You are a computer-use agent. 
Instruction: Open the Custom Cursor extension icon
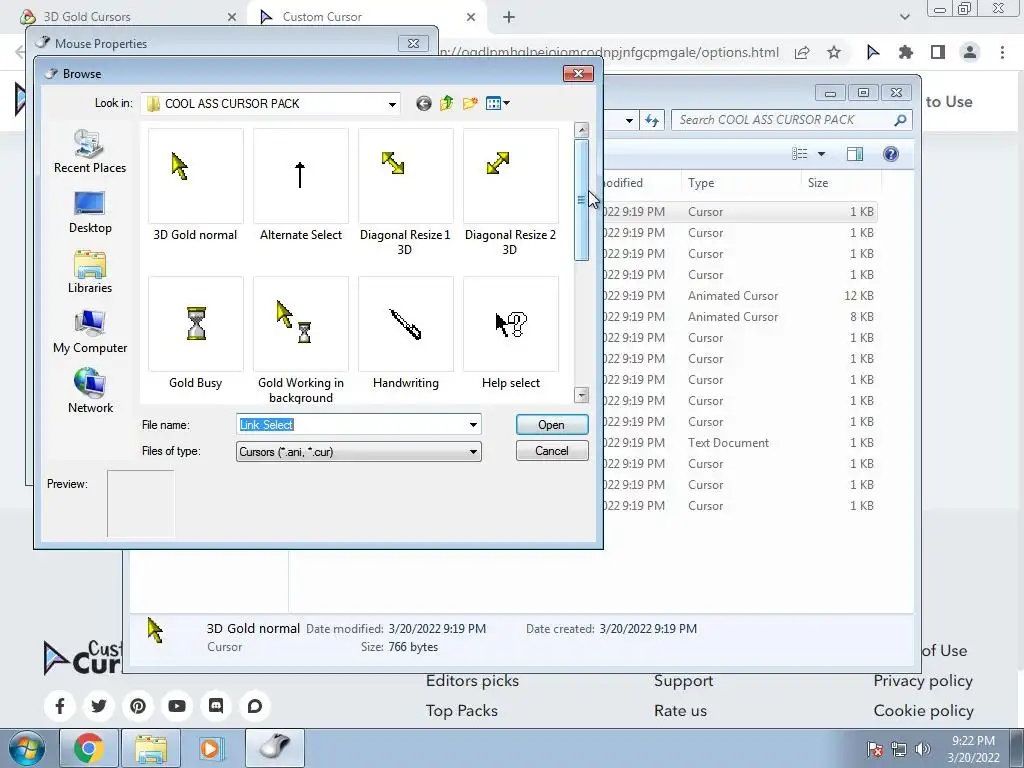tap(873, 52)
